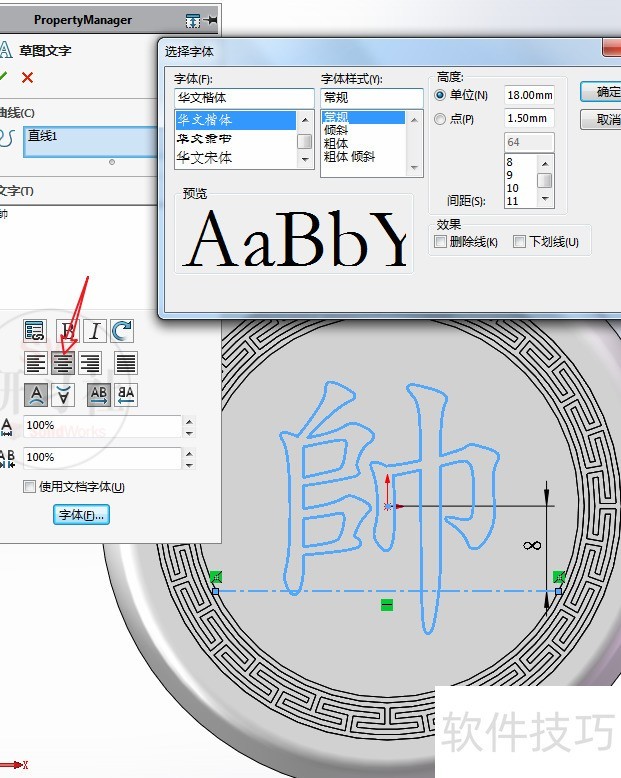Viewport: 621px width, 778px height.
Task: Click the font name input field
Action: click(244, 97)
